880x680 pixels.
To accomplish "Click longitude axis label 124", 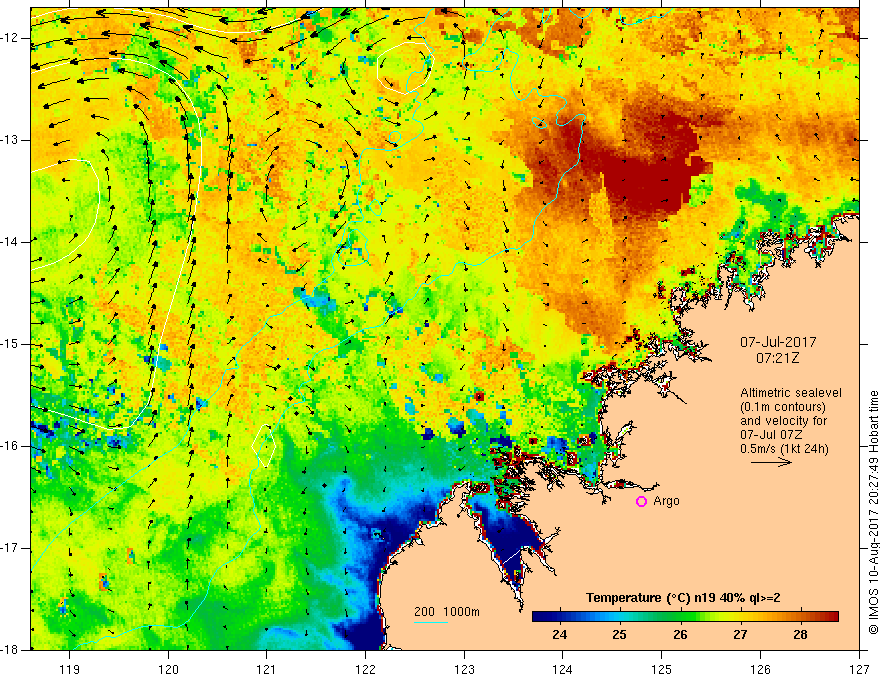I will point(563,669).
